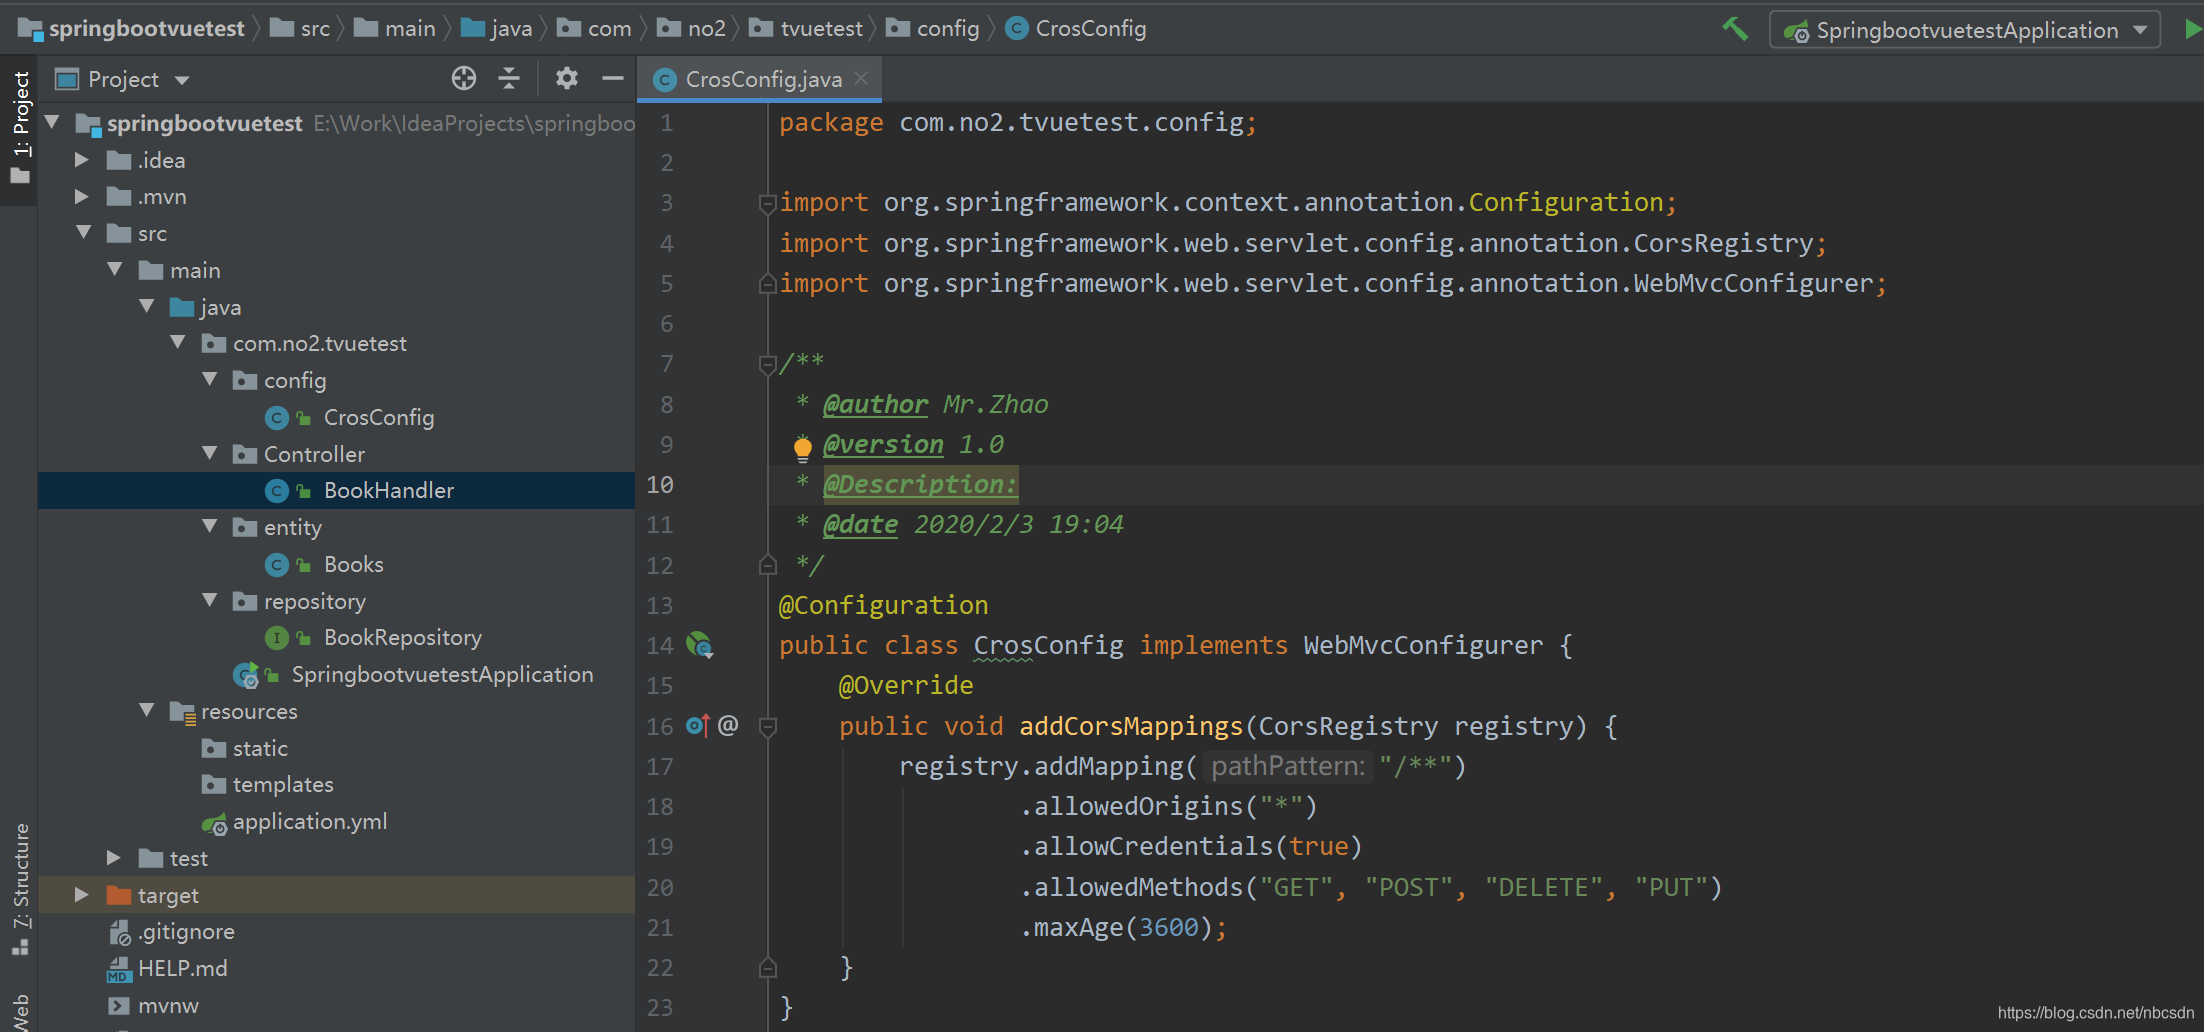Click line number 20 in the gutter

click(x=660, y=887)
